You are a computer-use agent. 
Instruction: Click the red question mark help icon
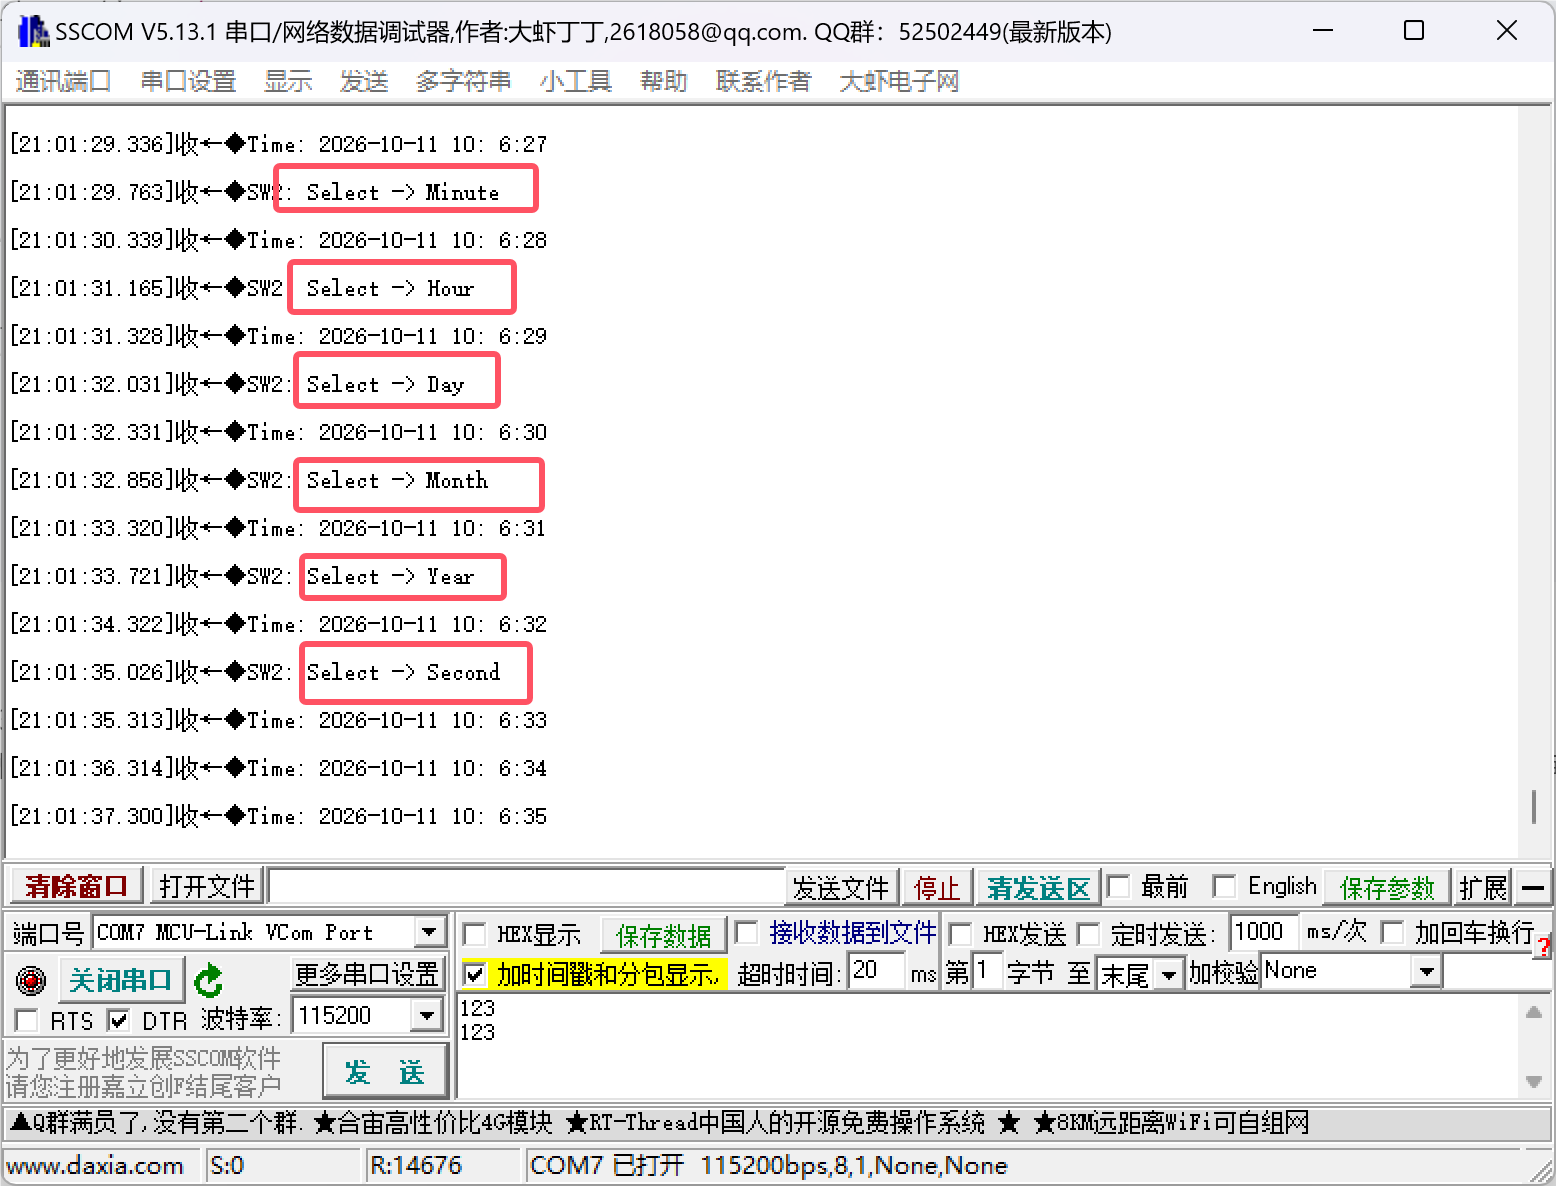pyautogui.click(x=1545, y=945)
